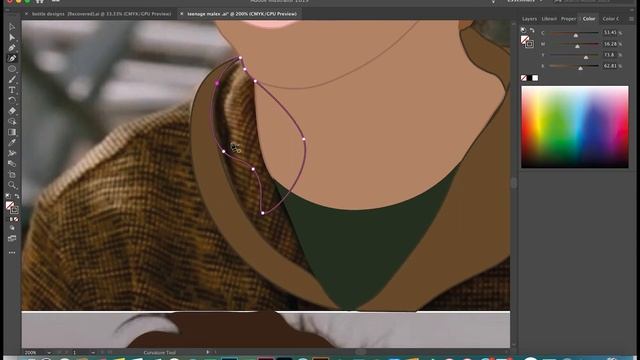640x360 pixels.
Task: Select the Direct Selection tool
Action: point(12,38)
